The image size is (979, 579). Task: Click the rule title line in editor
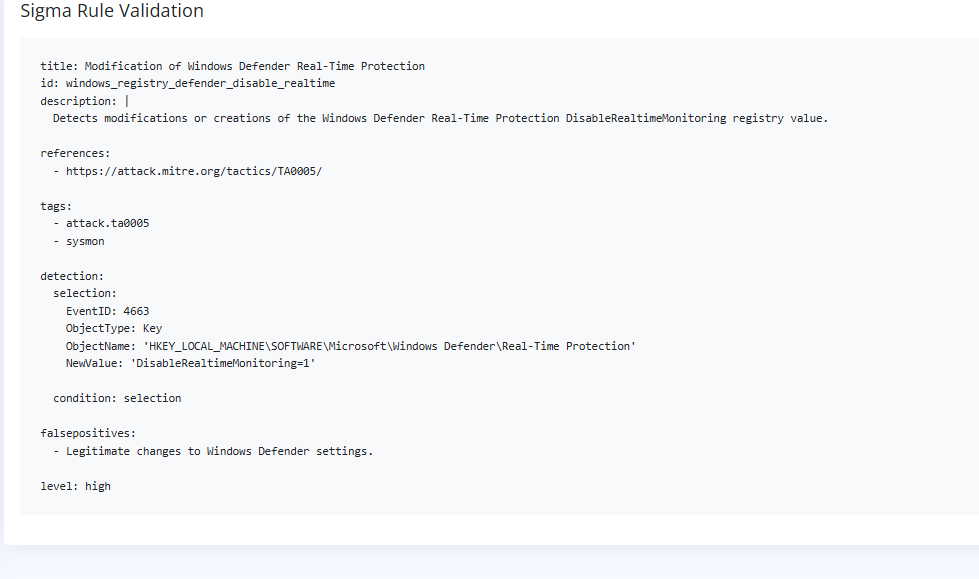[232, 66]
